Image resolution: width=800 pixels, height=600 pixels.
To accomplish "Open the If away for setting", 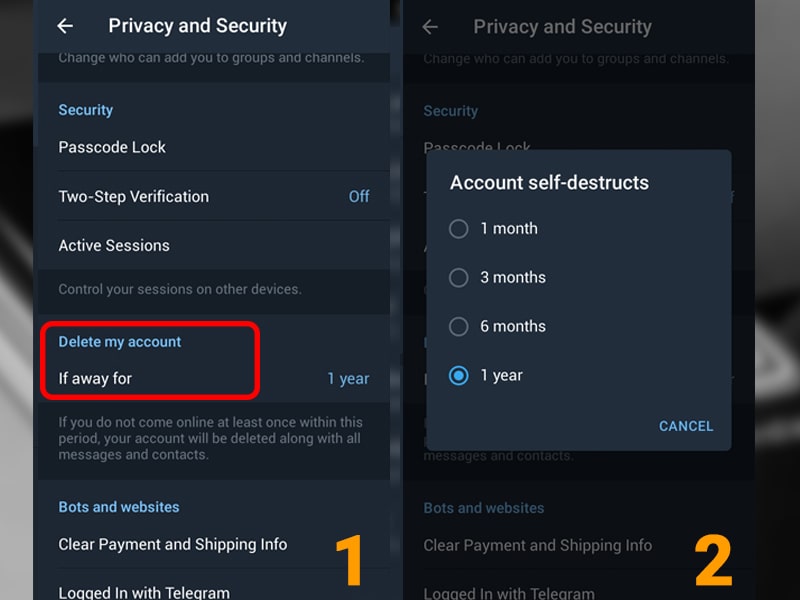I will 214,379.
